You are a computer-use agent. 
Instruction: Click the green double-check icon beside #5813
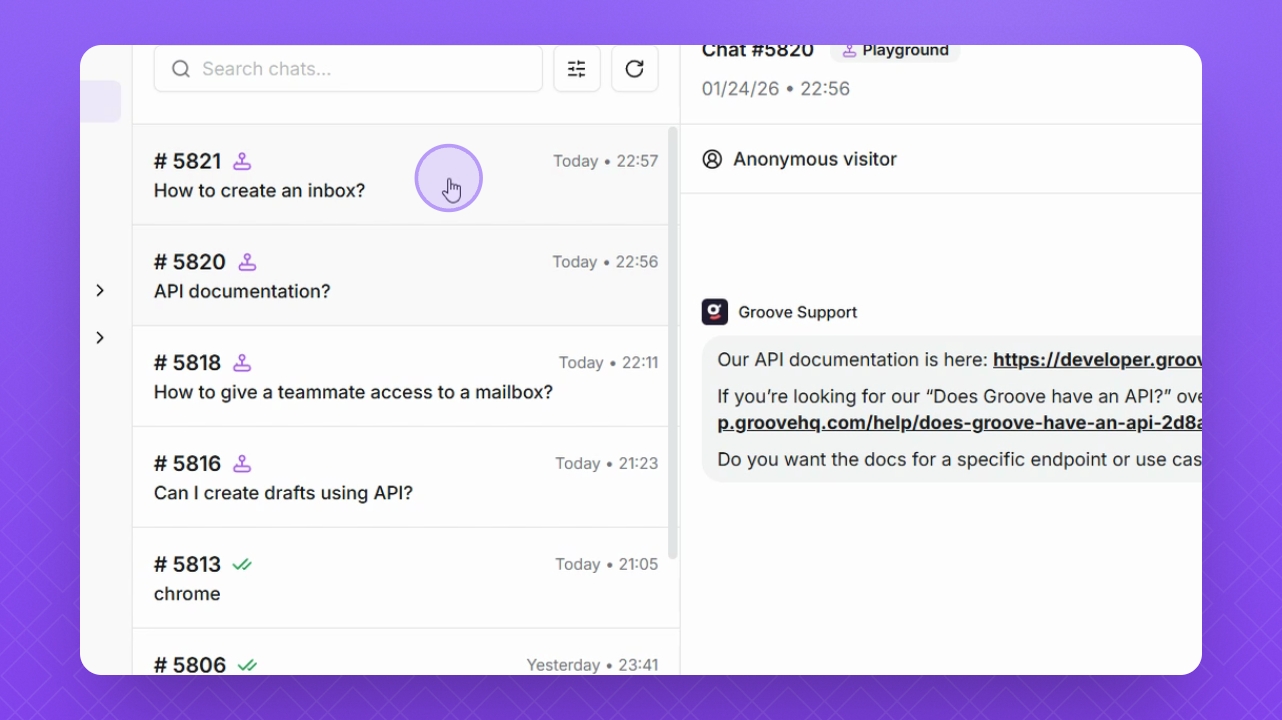tap(242, 565)
